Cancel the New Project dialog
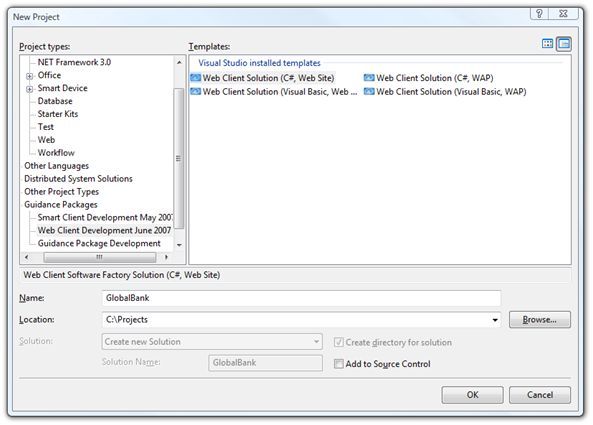593x425 pixels. [540, 395]
